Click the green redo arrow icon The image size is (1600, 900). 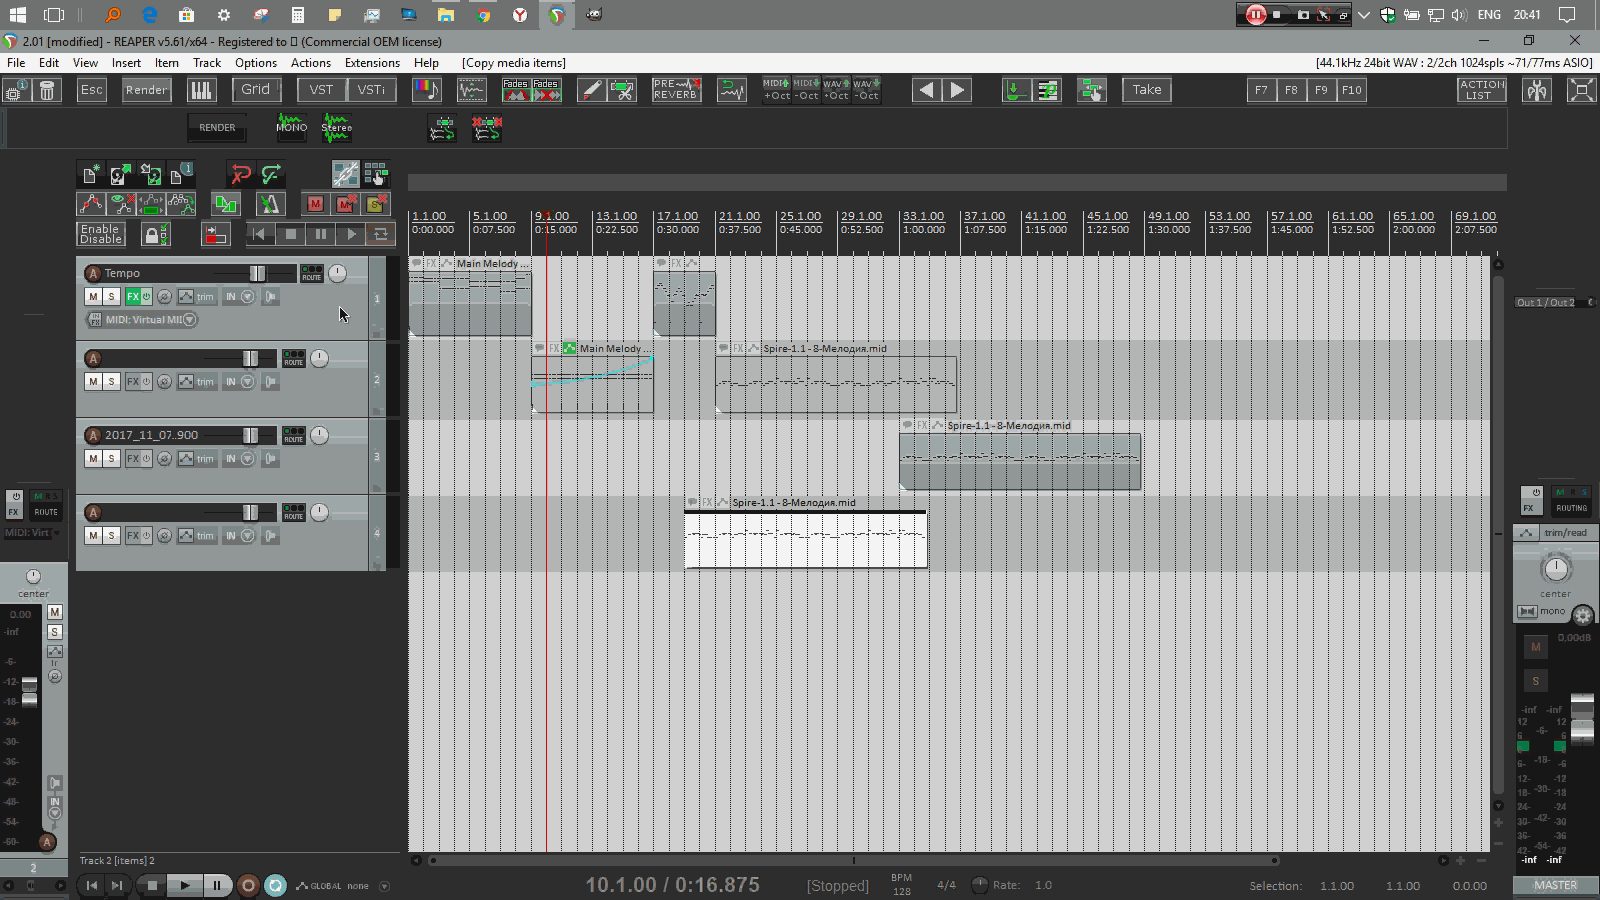coord(271,176)
